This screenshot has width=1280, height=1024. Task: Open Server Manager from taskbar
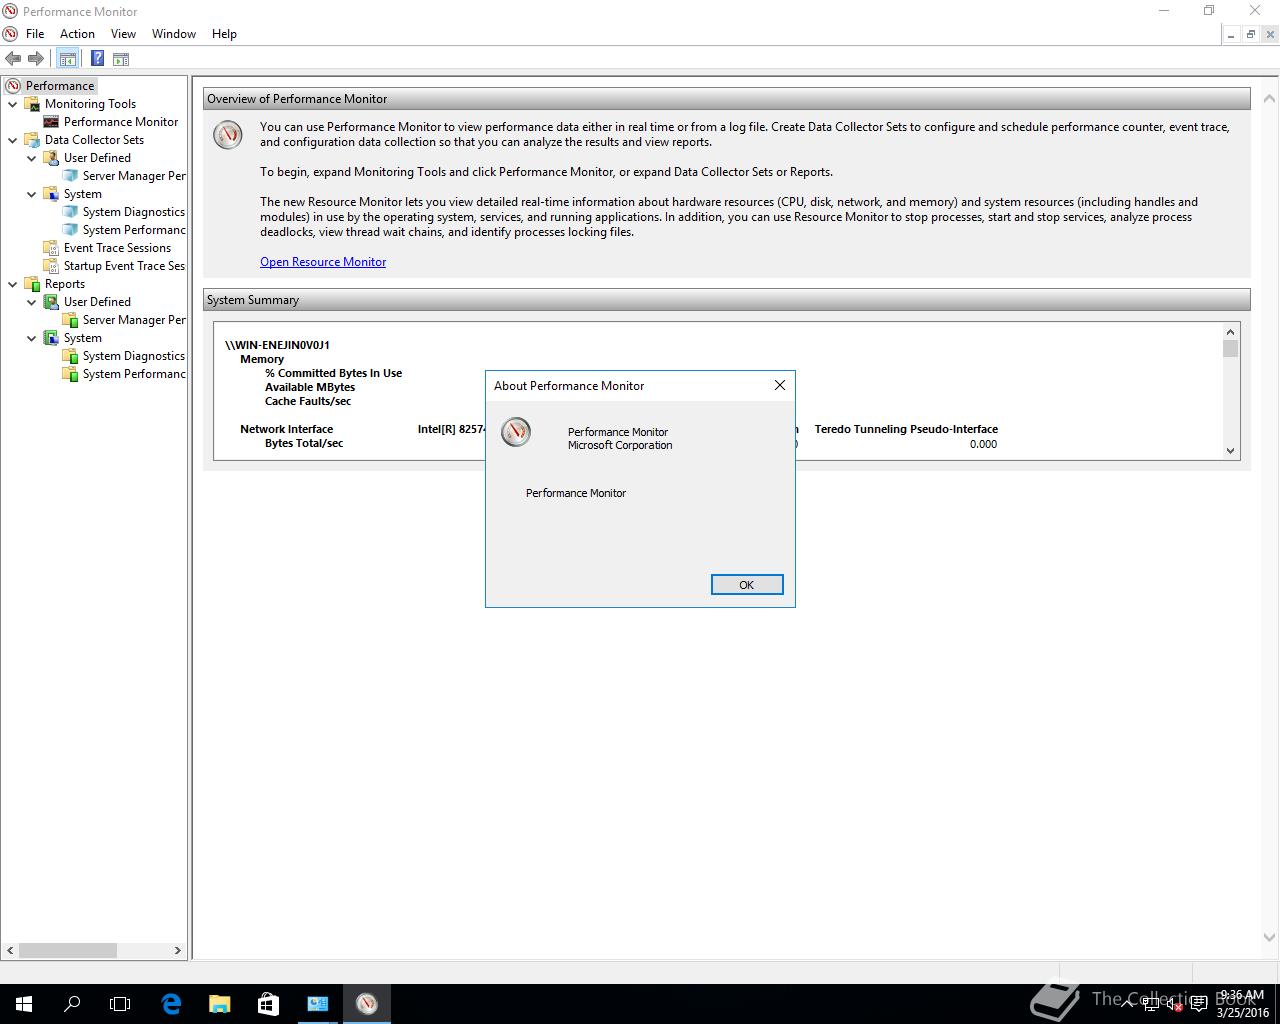[317, 1003]
